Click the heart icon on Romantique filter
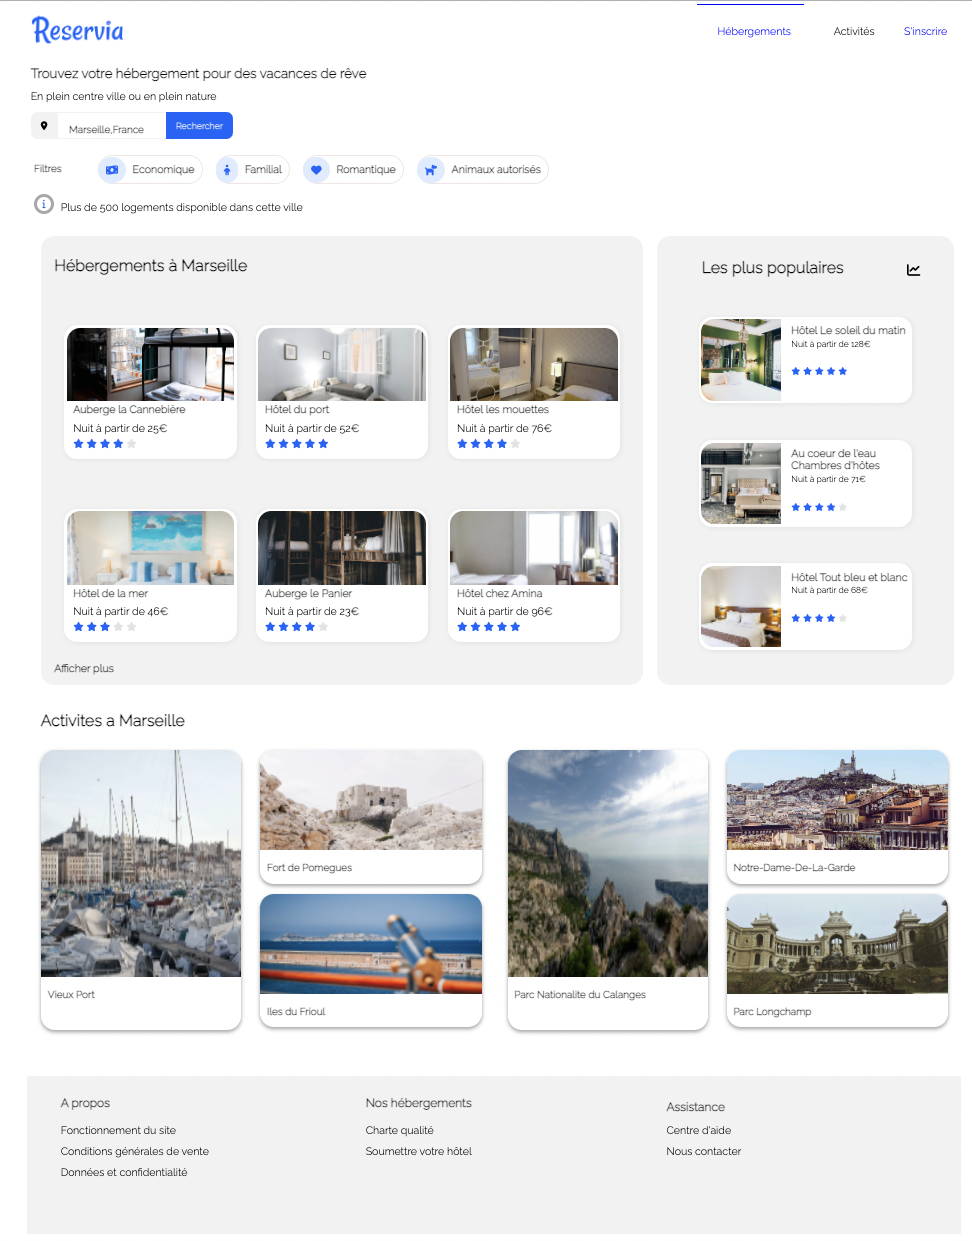 (316, 170)
